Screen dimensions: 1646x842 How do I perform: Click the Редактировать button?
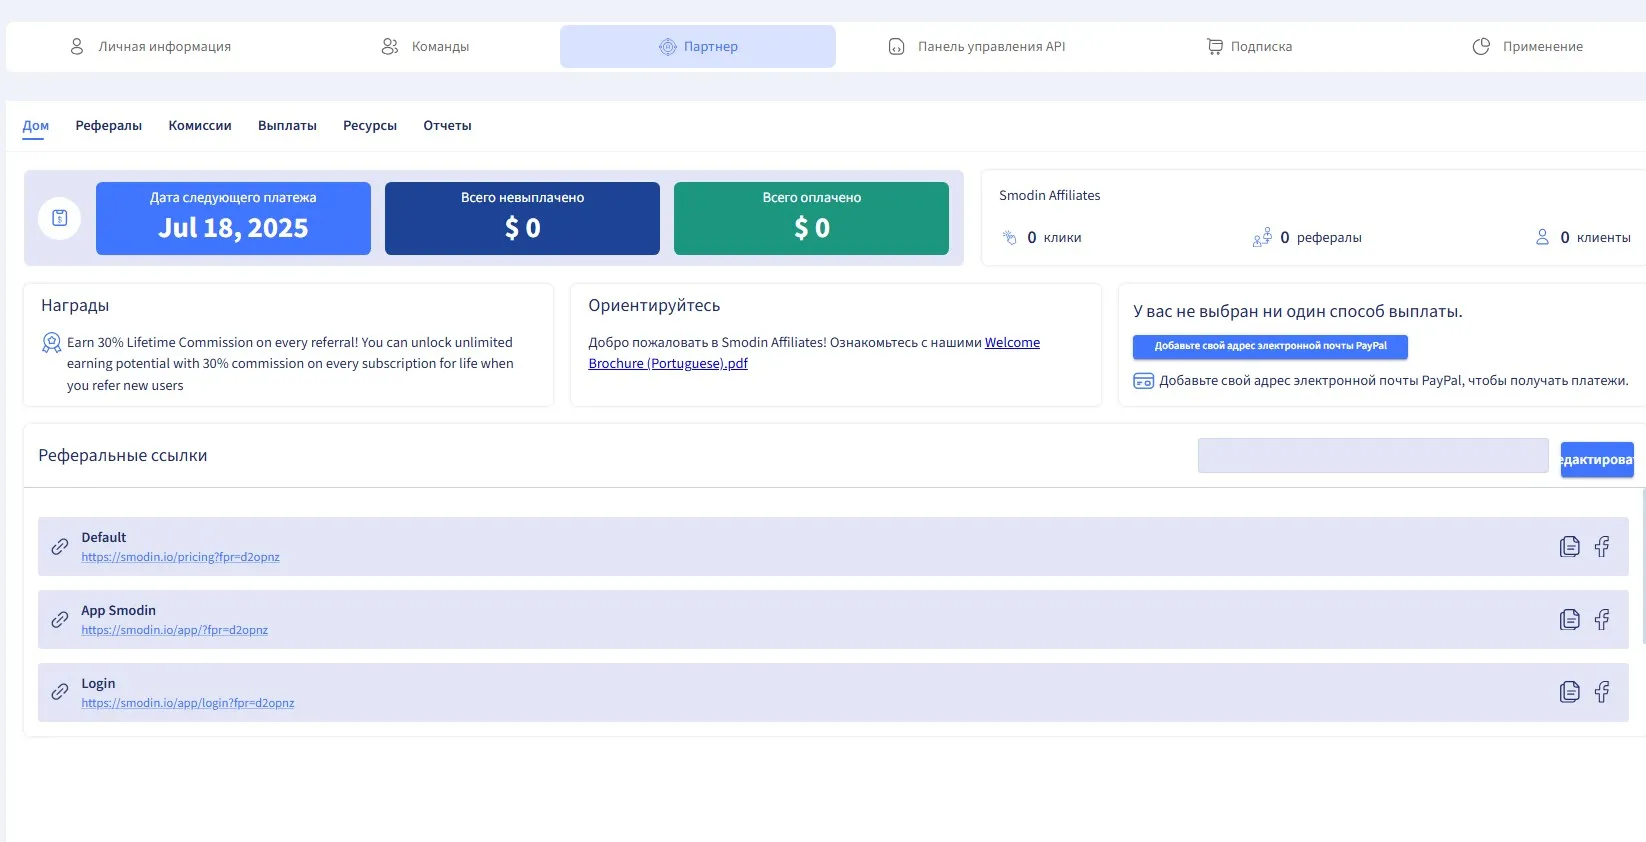tap(1597, 460)
